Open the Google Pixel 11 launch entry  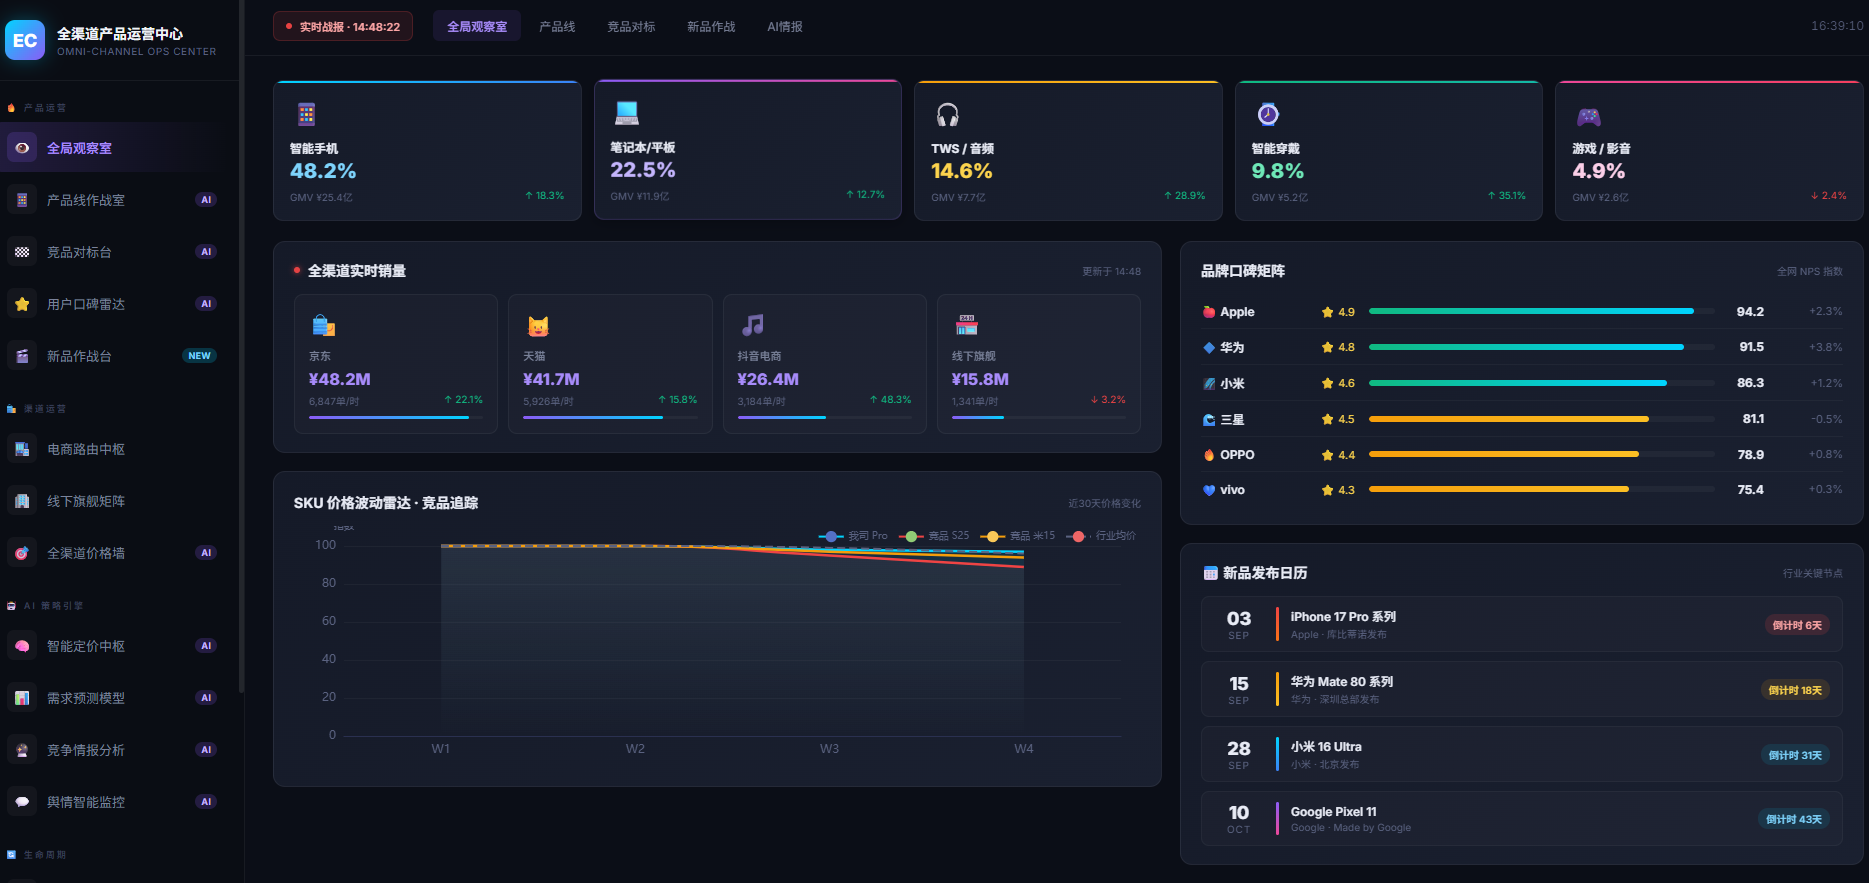pos(1521,819)
